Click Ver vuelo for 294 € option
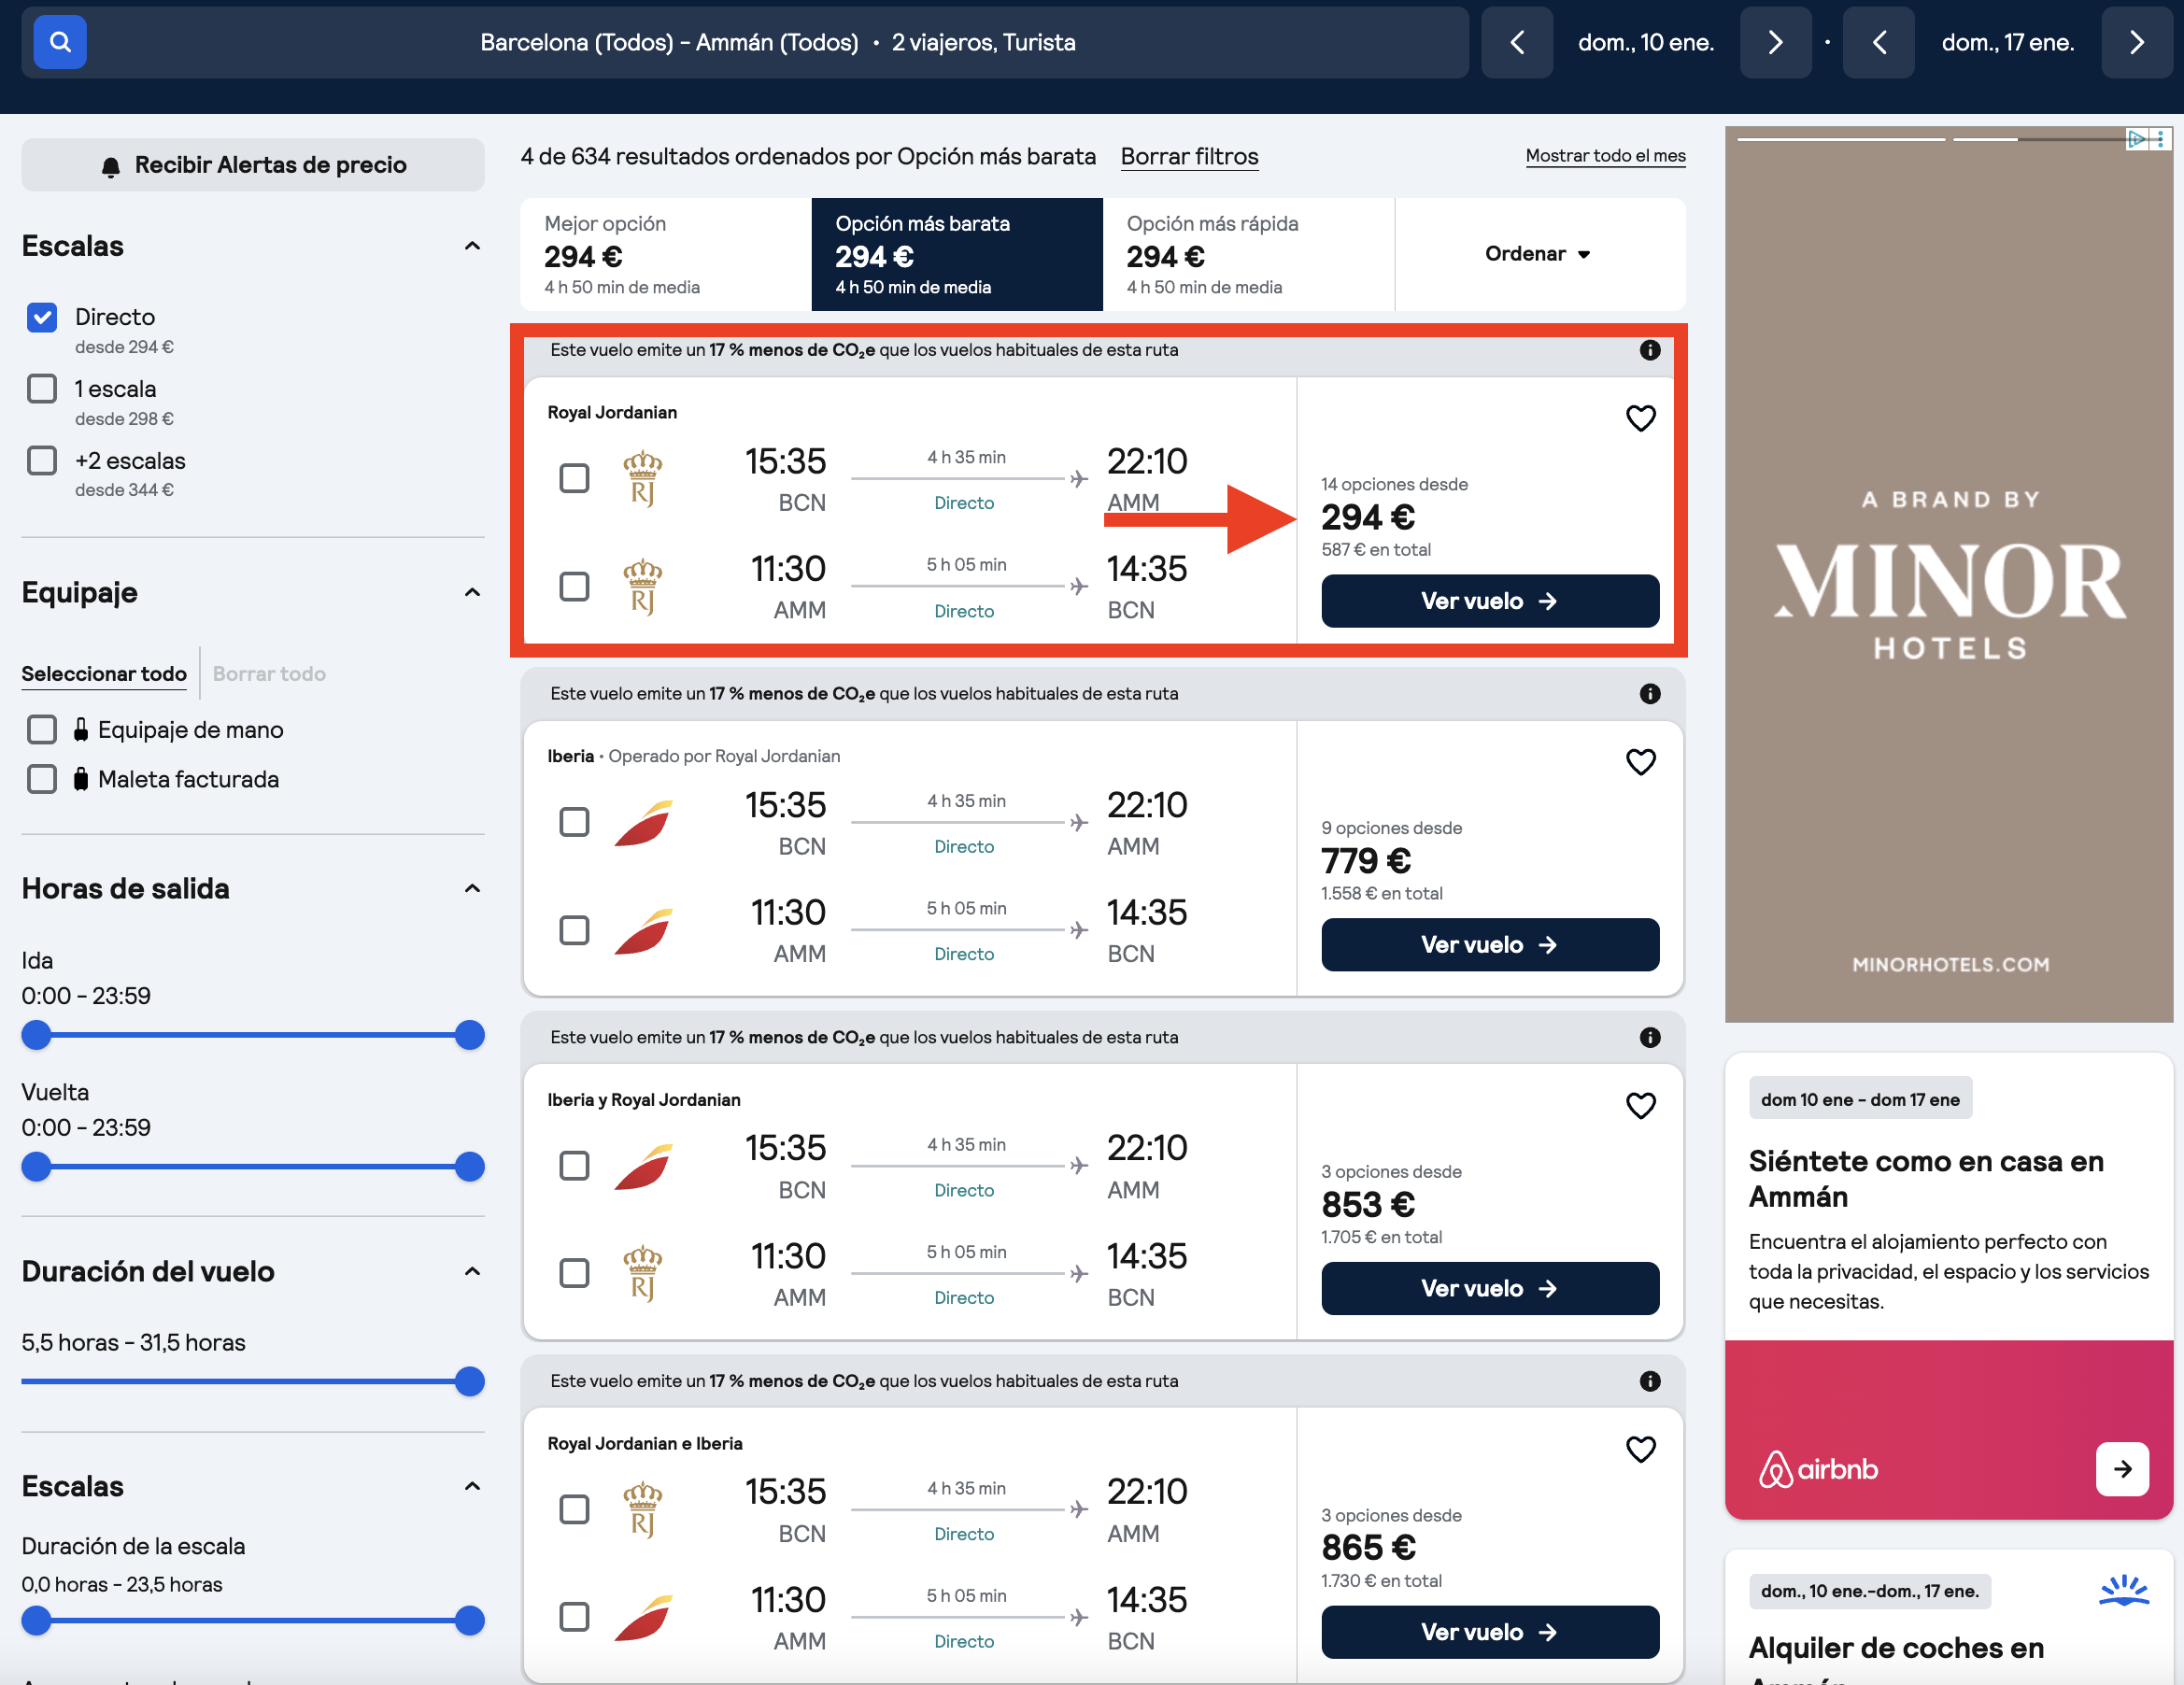 tap(1490, 601)
